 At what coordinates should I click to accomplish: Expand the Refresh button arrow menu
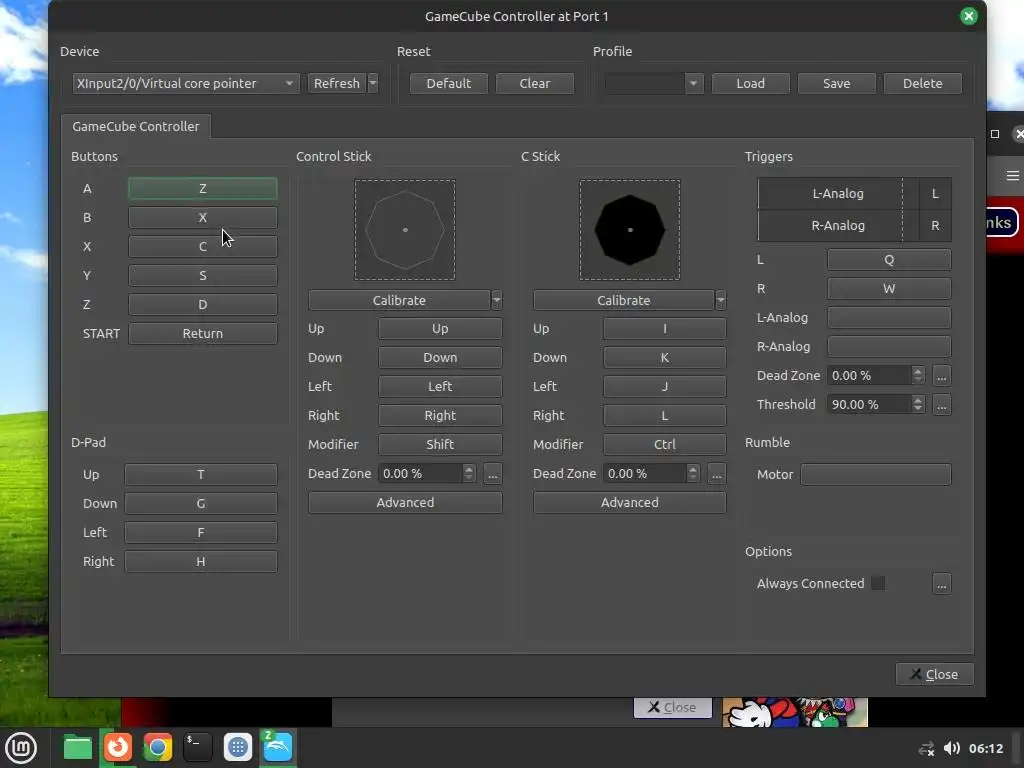pyautogui.click(x=373, y=83)
